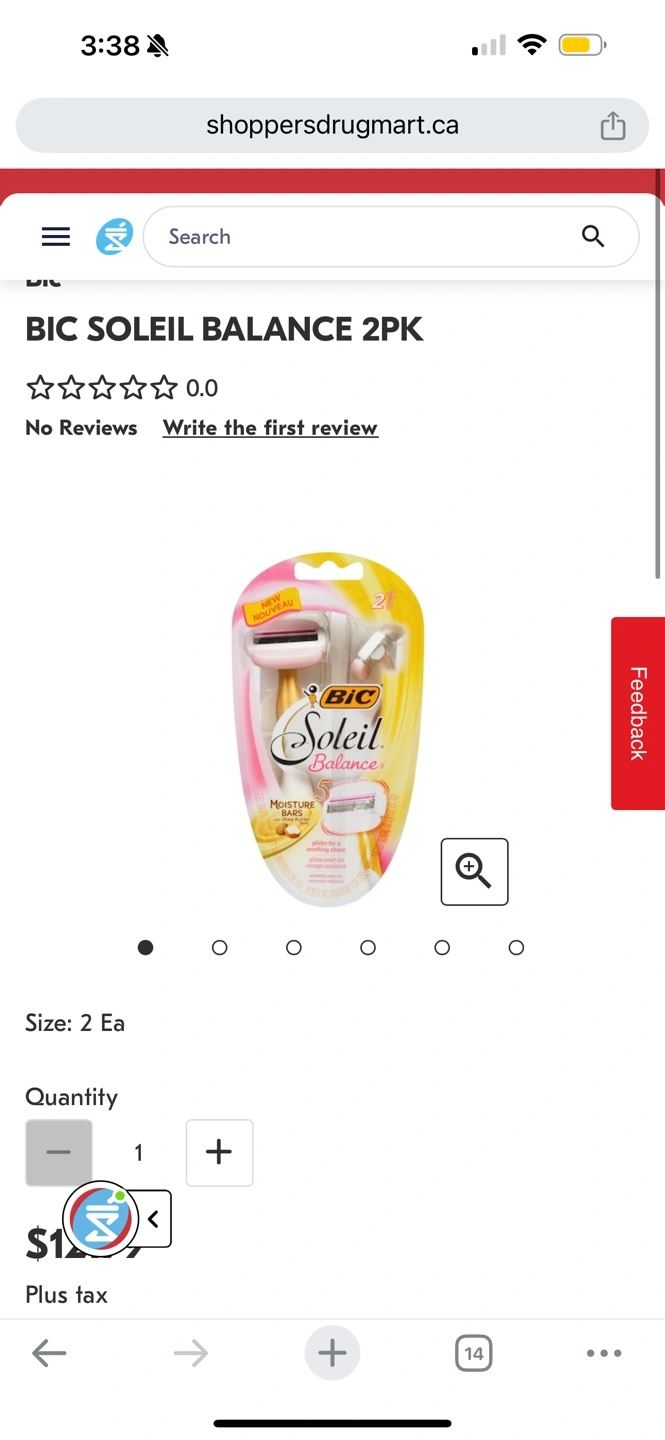Select the fourth image carousel dot
The height and width of the screenshot is (1440, 665).
coord(368,948)
